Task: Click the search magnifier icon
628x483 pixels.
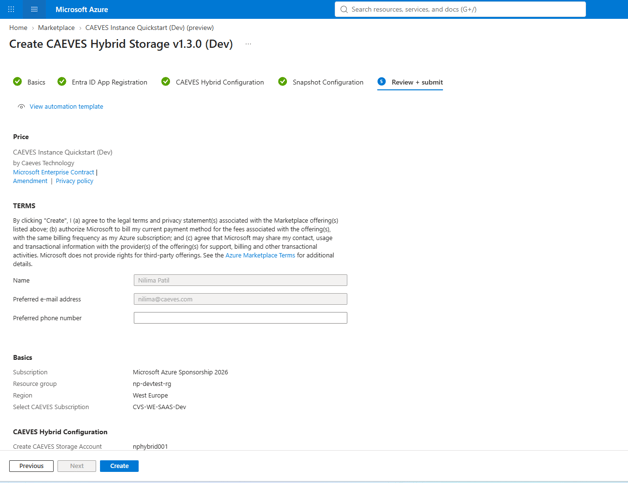Action: coord(344,9)
